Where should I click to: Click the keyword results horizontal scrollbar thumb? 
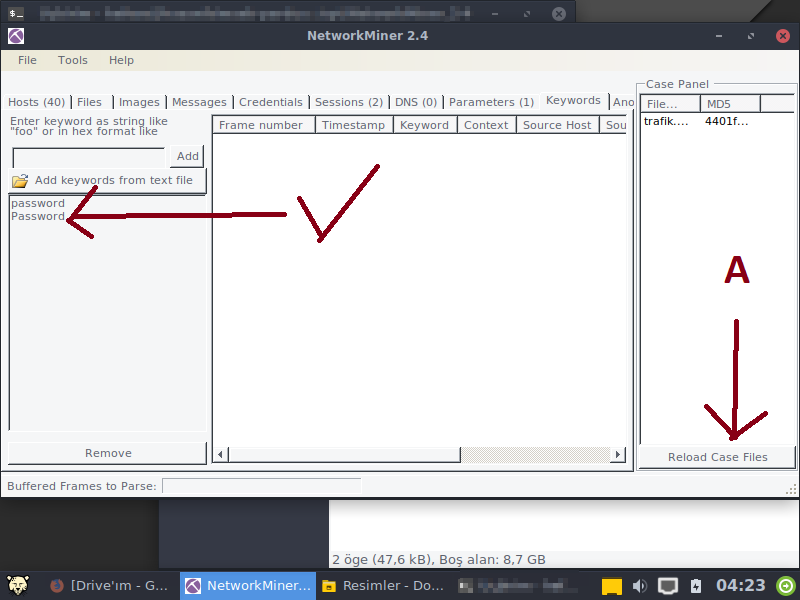pyautogui.click(x=344, y=454)
